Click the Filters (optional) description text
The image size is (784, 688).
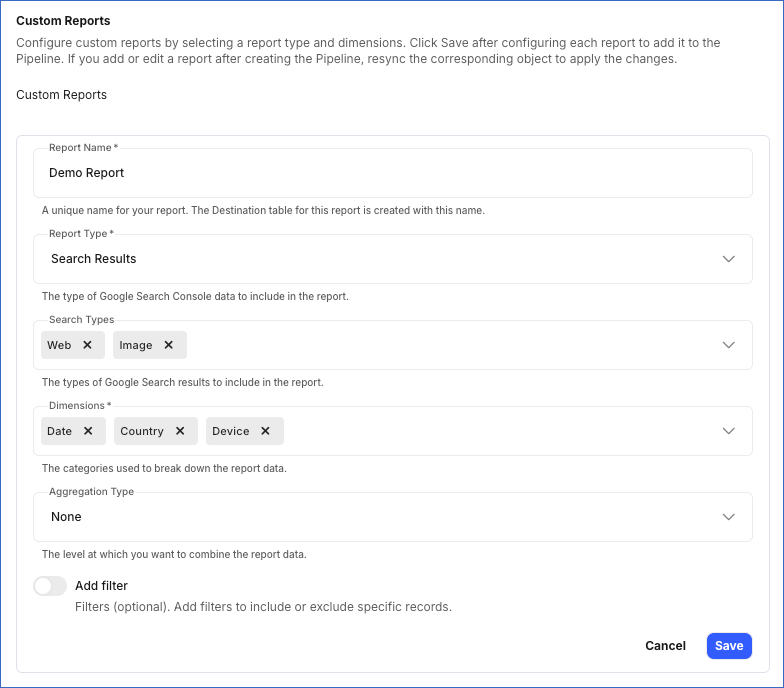pos(264,607)
